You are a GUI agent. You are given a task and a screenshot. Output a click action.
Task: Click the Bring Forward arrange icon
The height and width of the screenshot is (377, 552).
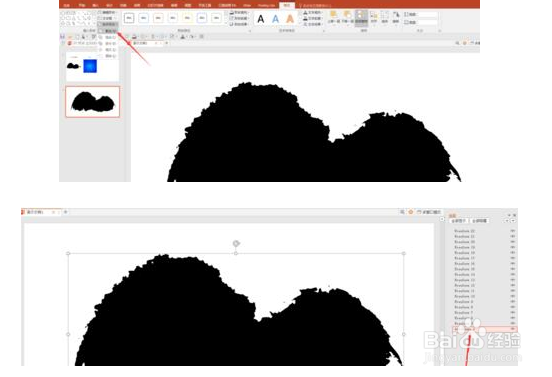coord(333,17)
